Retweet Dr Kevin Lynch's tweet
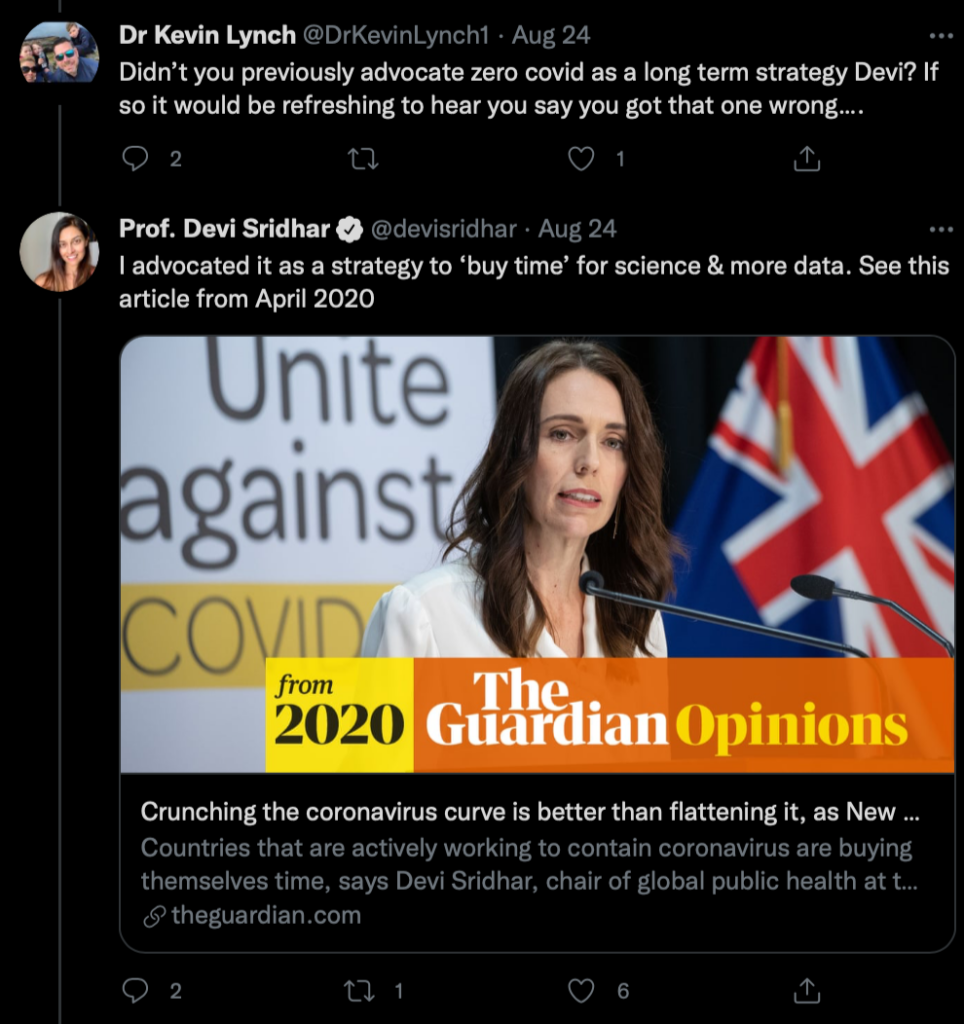The image size is (964, 1024). [x=362, y=159]
